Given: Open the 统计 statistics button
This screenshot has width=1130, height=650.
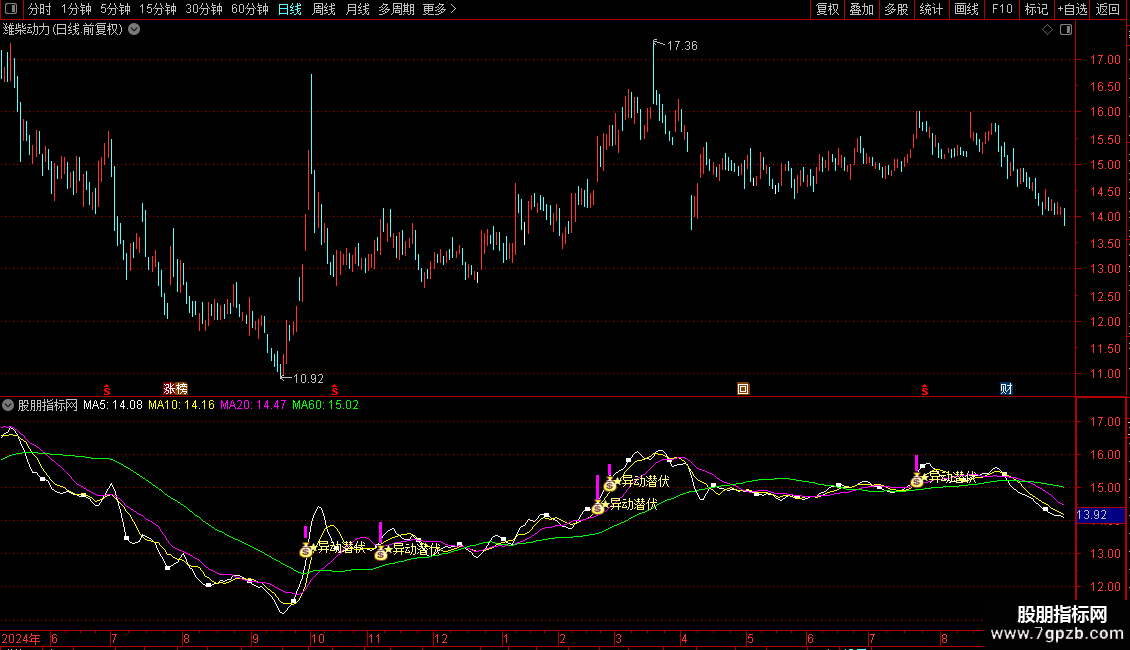Looking at the screenshot, I should [x=931, y=9].
